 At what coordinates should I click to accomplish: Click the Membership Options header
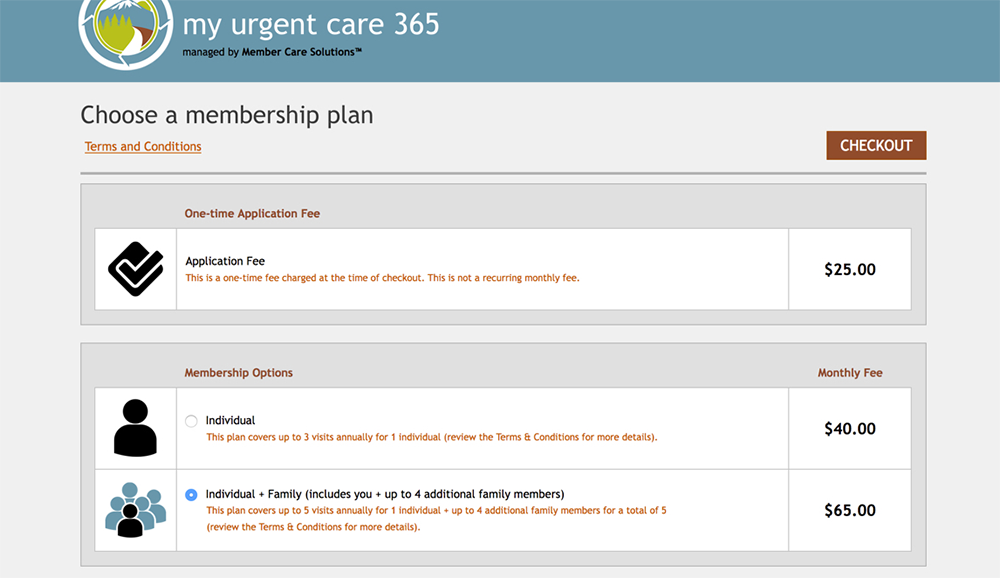coord(238,372)
